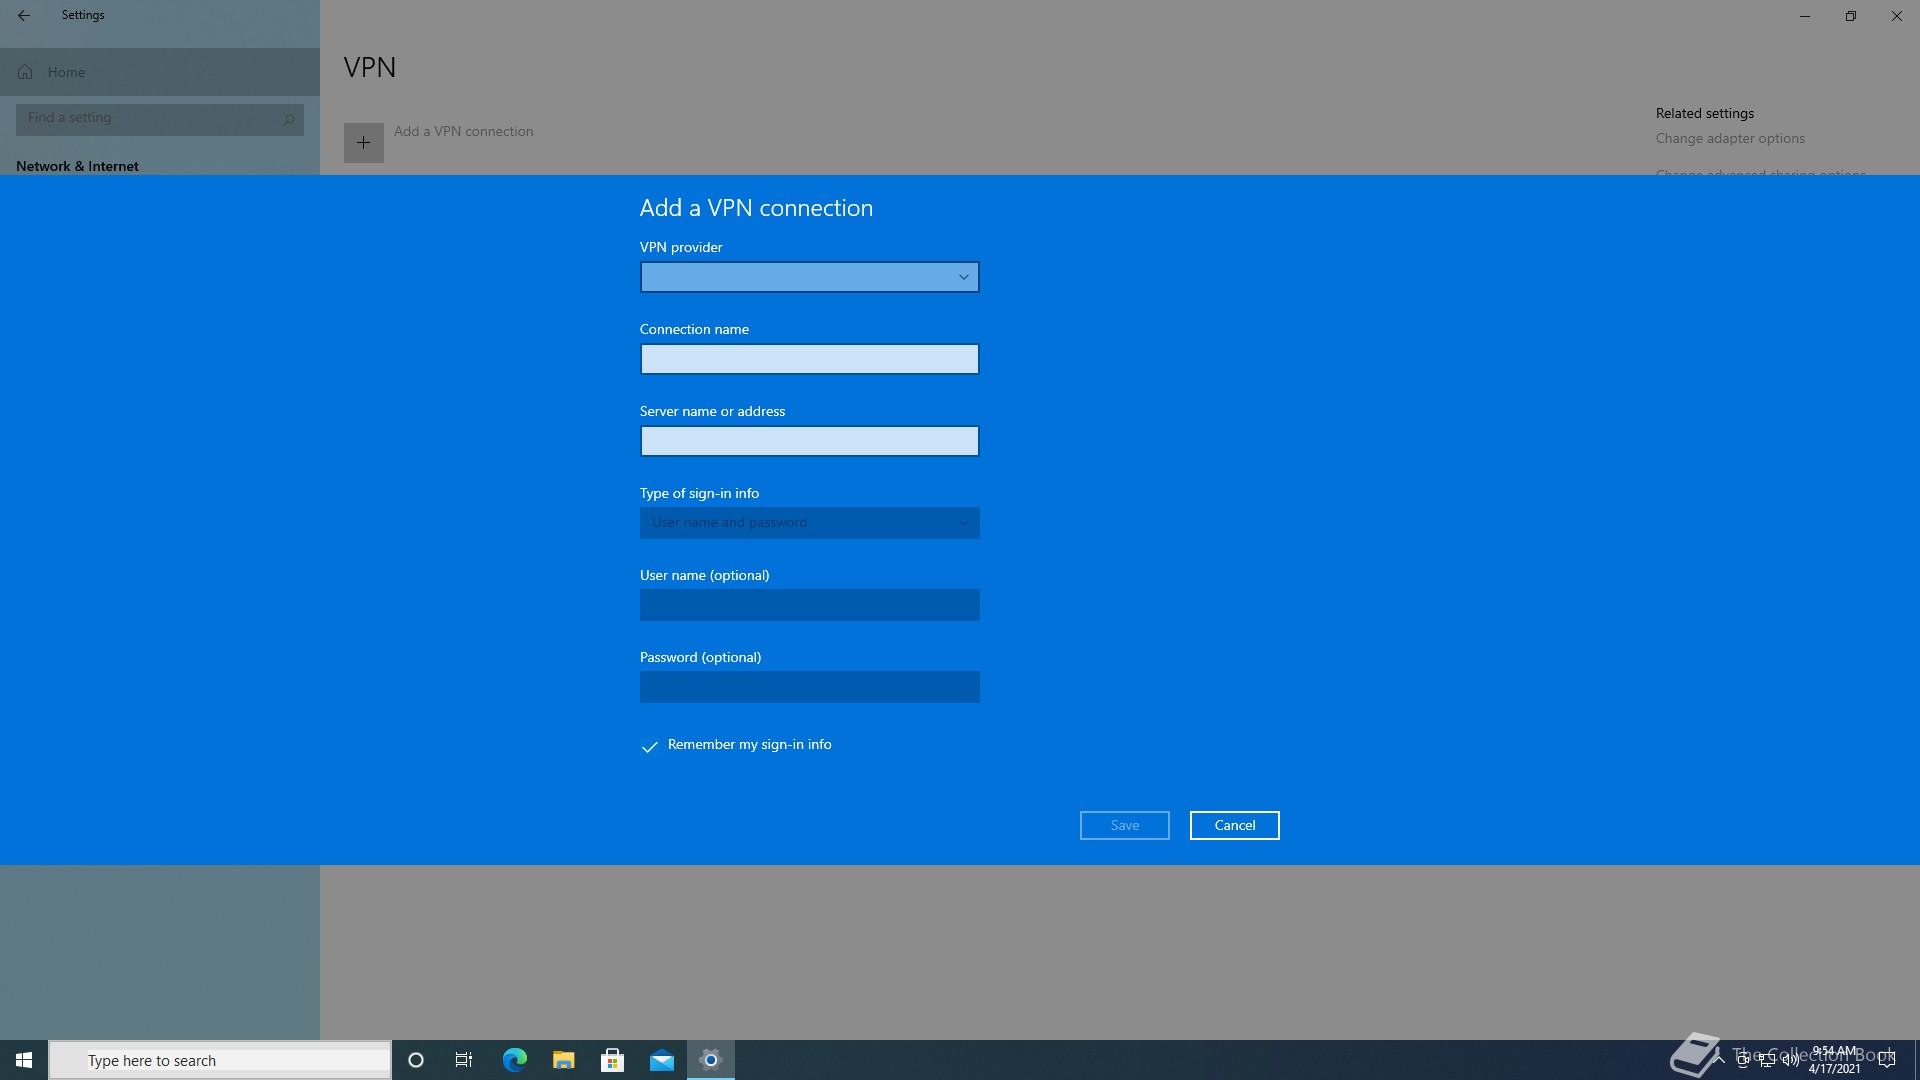Click the Connection name field
The width and height of the screenshot is (1920, 1080).
point(809,359)
